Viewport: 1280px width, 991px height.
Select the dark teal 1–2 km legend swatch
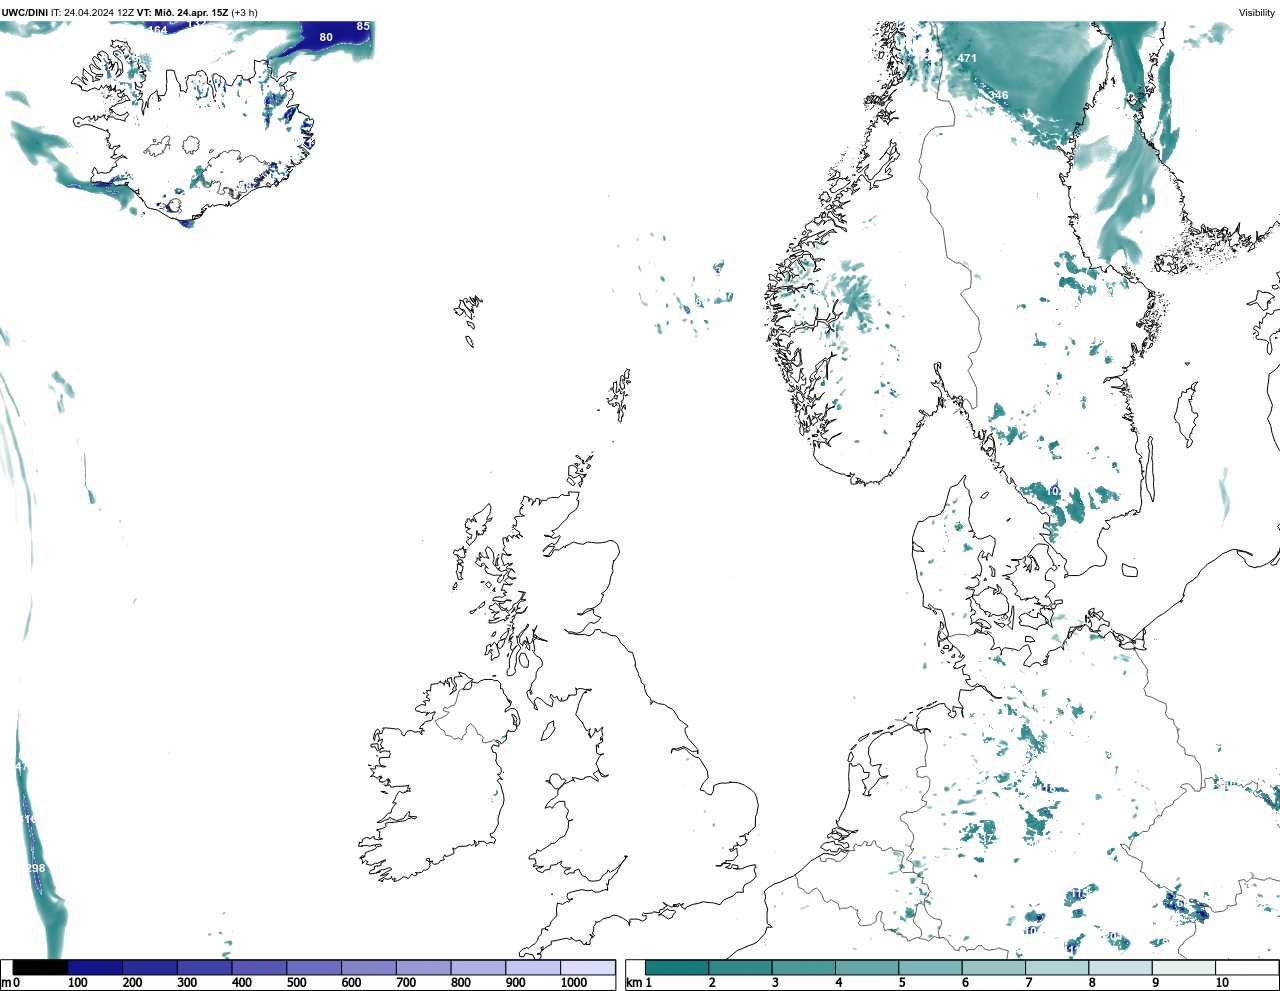click(677, 967)
